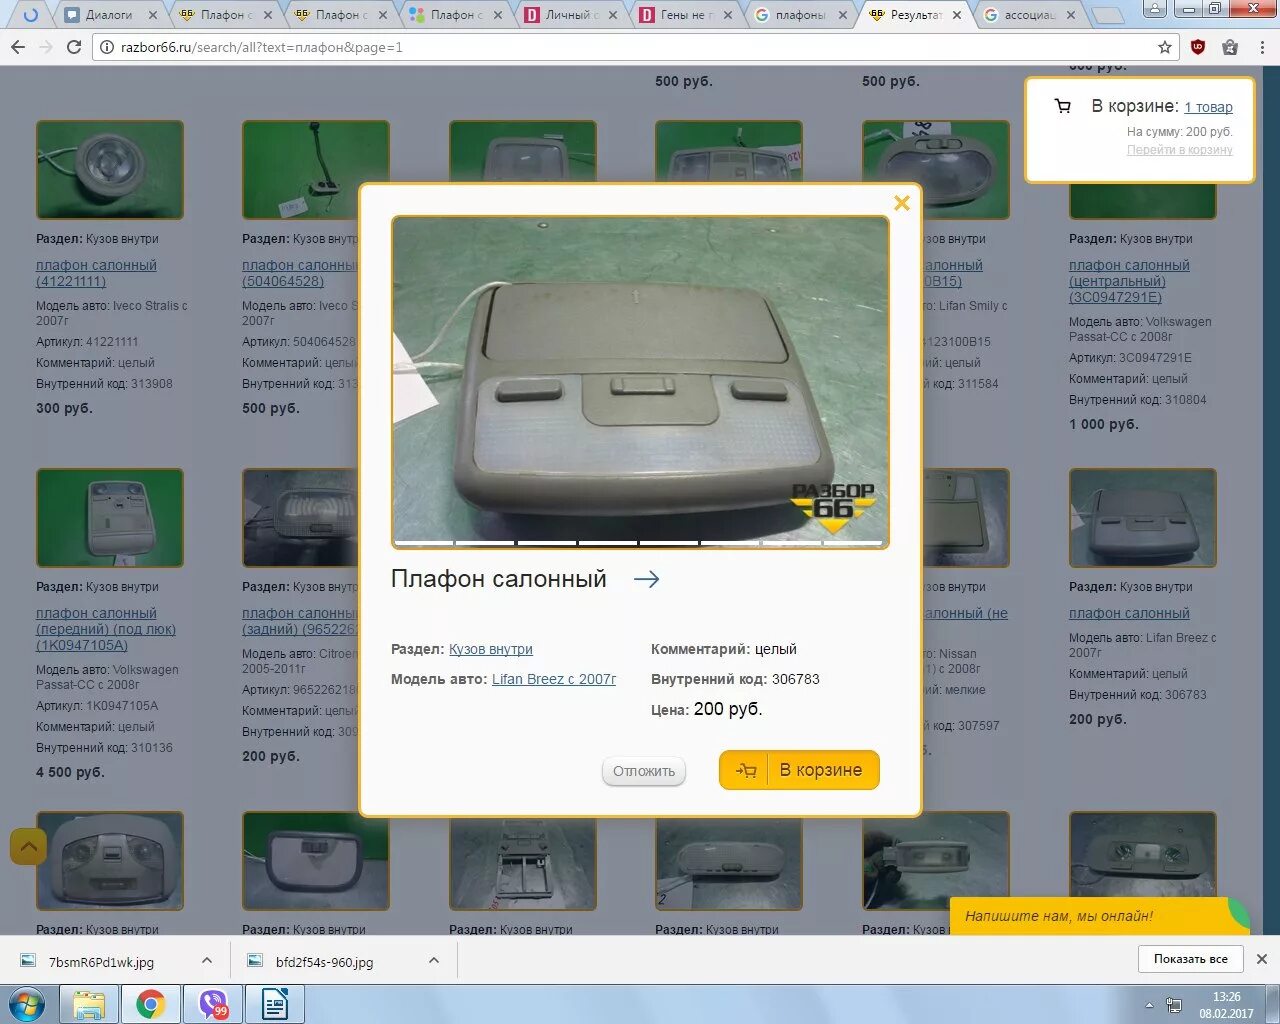Show hidden tray icons arrow
Viewport: 1280px width, 1024px height.
click(x=1149, y=1005)
